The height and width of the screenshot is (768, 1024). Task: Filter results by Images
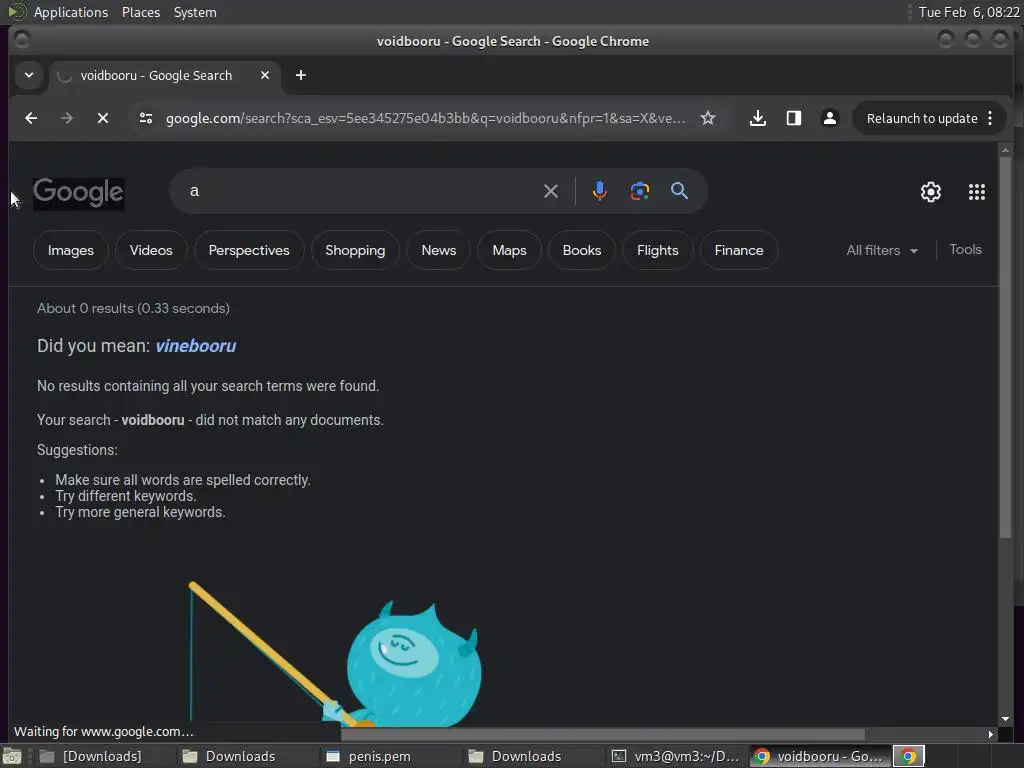tap(71, 250)
